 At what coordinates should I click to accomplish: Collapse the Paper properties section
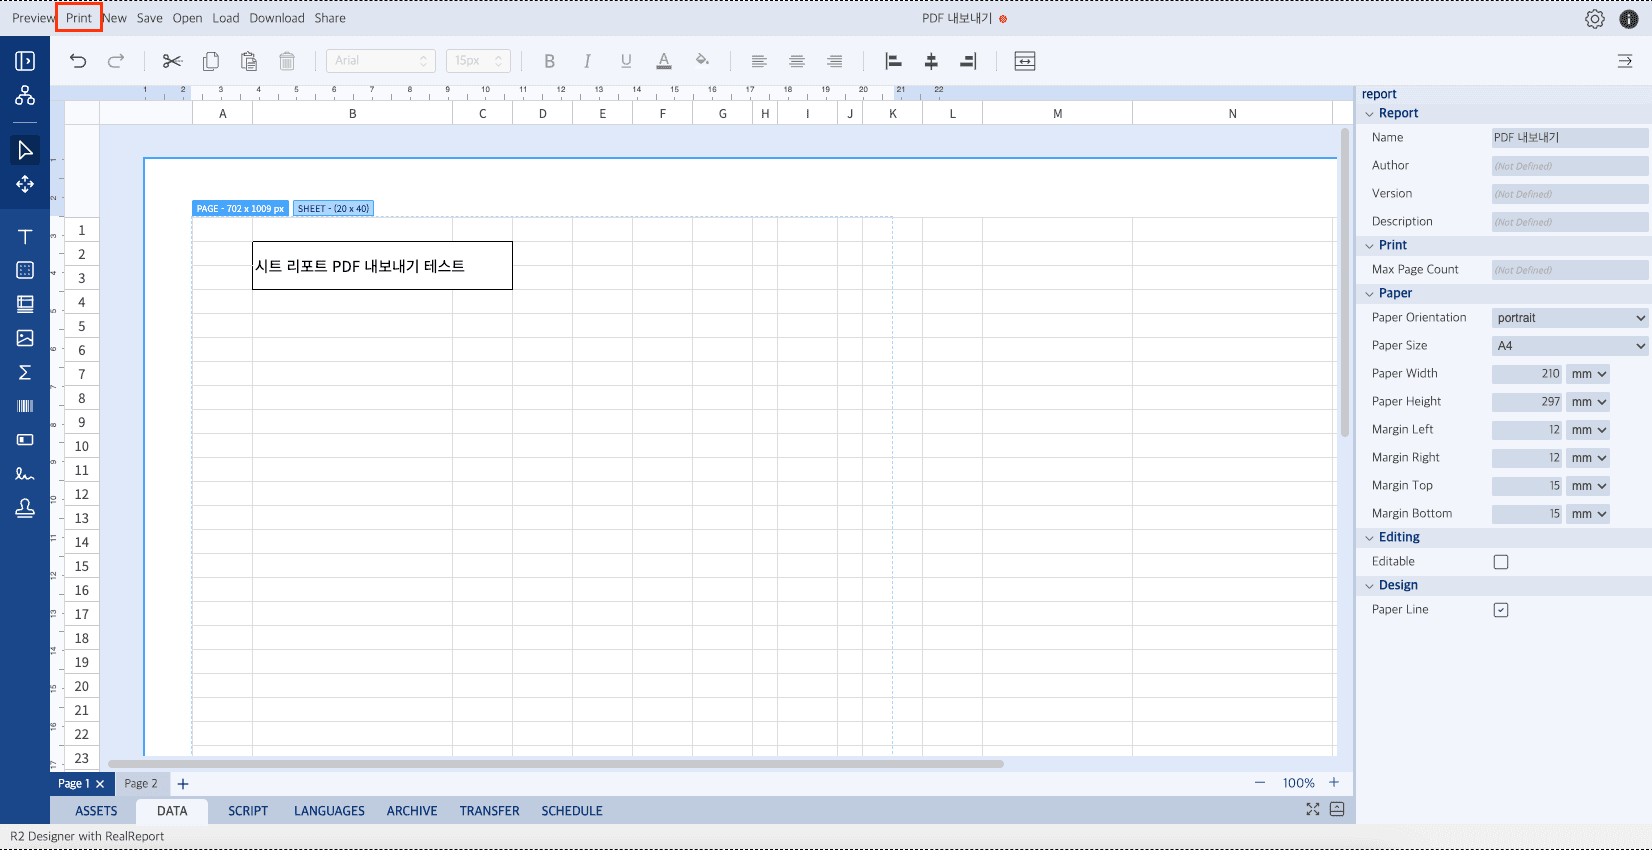coord(1370,294)
